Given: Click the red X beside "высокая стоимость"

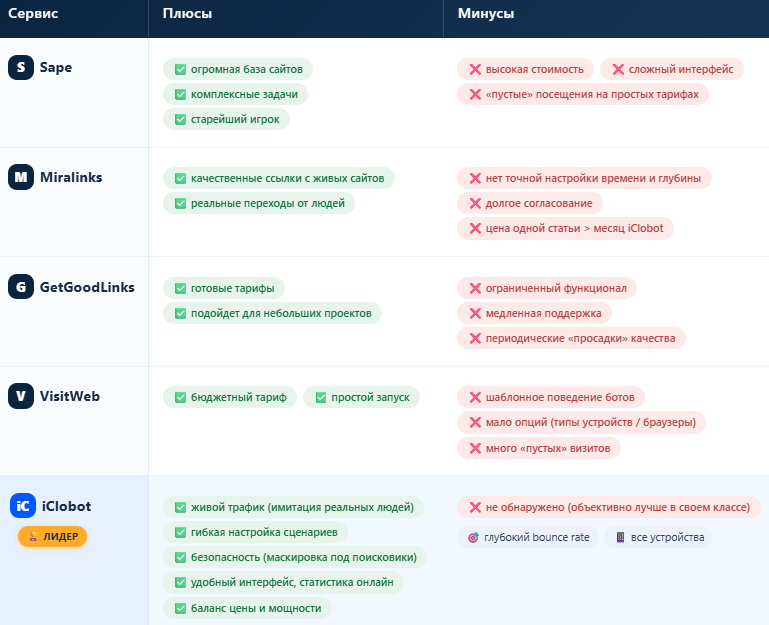Looking at the screenshot, I should [x=473, y=69].
